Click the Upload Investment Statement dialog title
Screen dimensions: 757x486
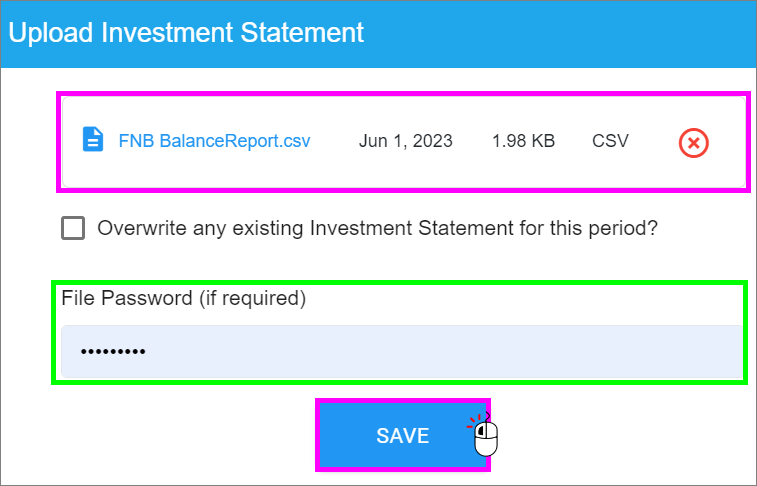click(x=187, y=32)
